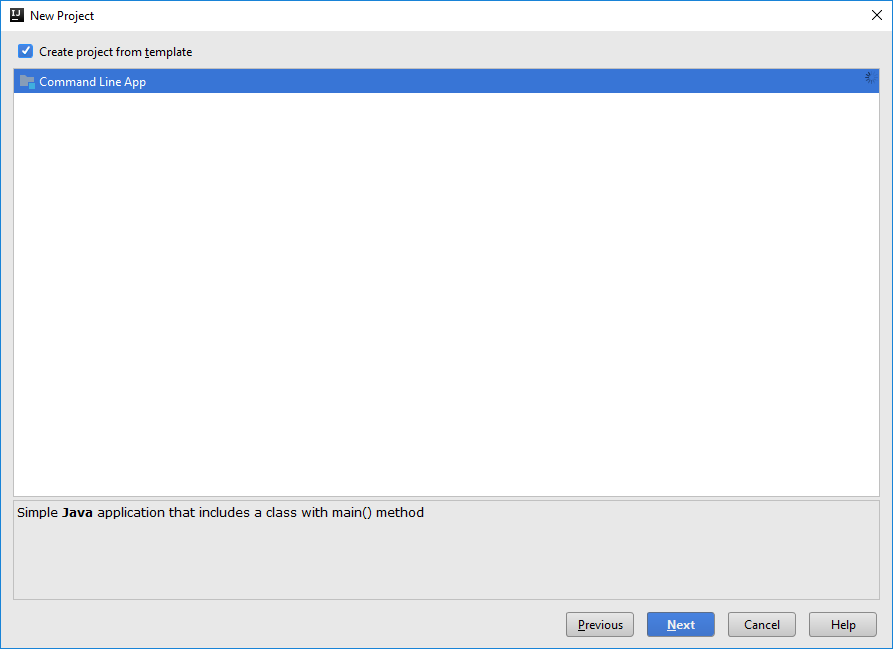
Task: Click the bold 'Java' word in description
Action: coord(77,513)
